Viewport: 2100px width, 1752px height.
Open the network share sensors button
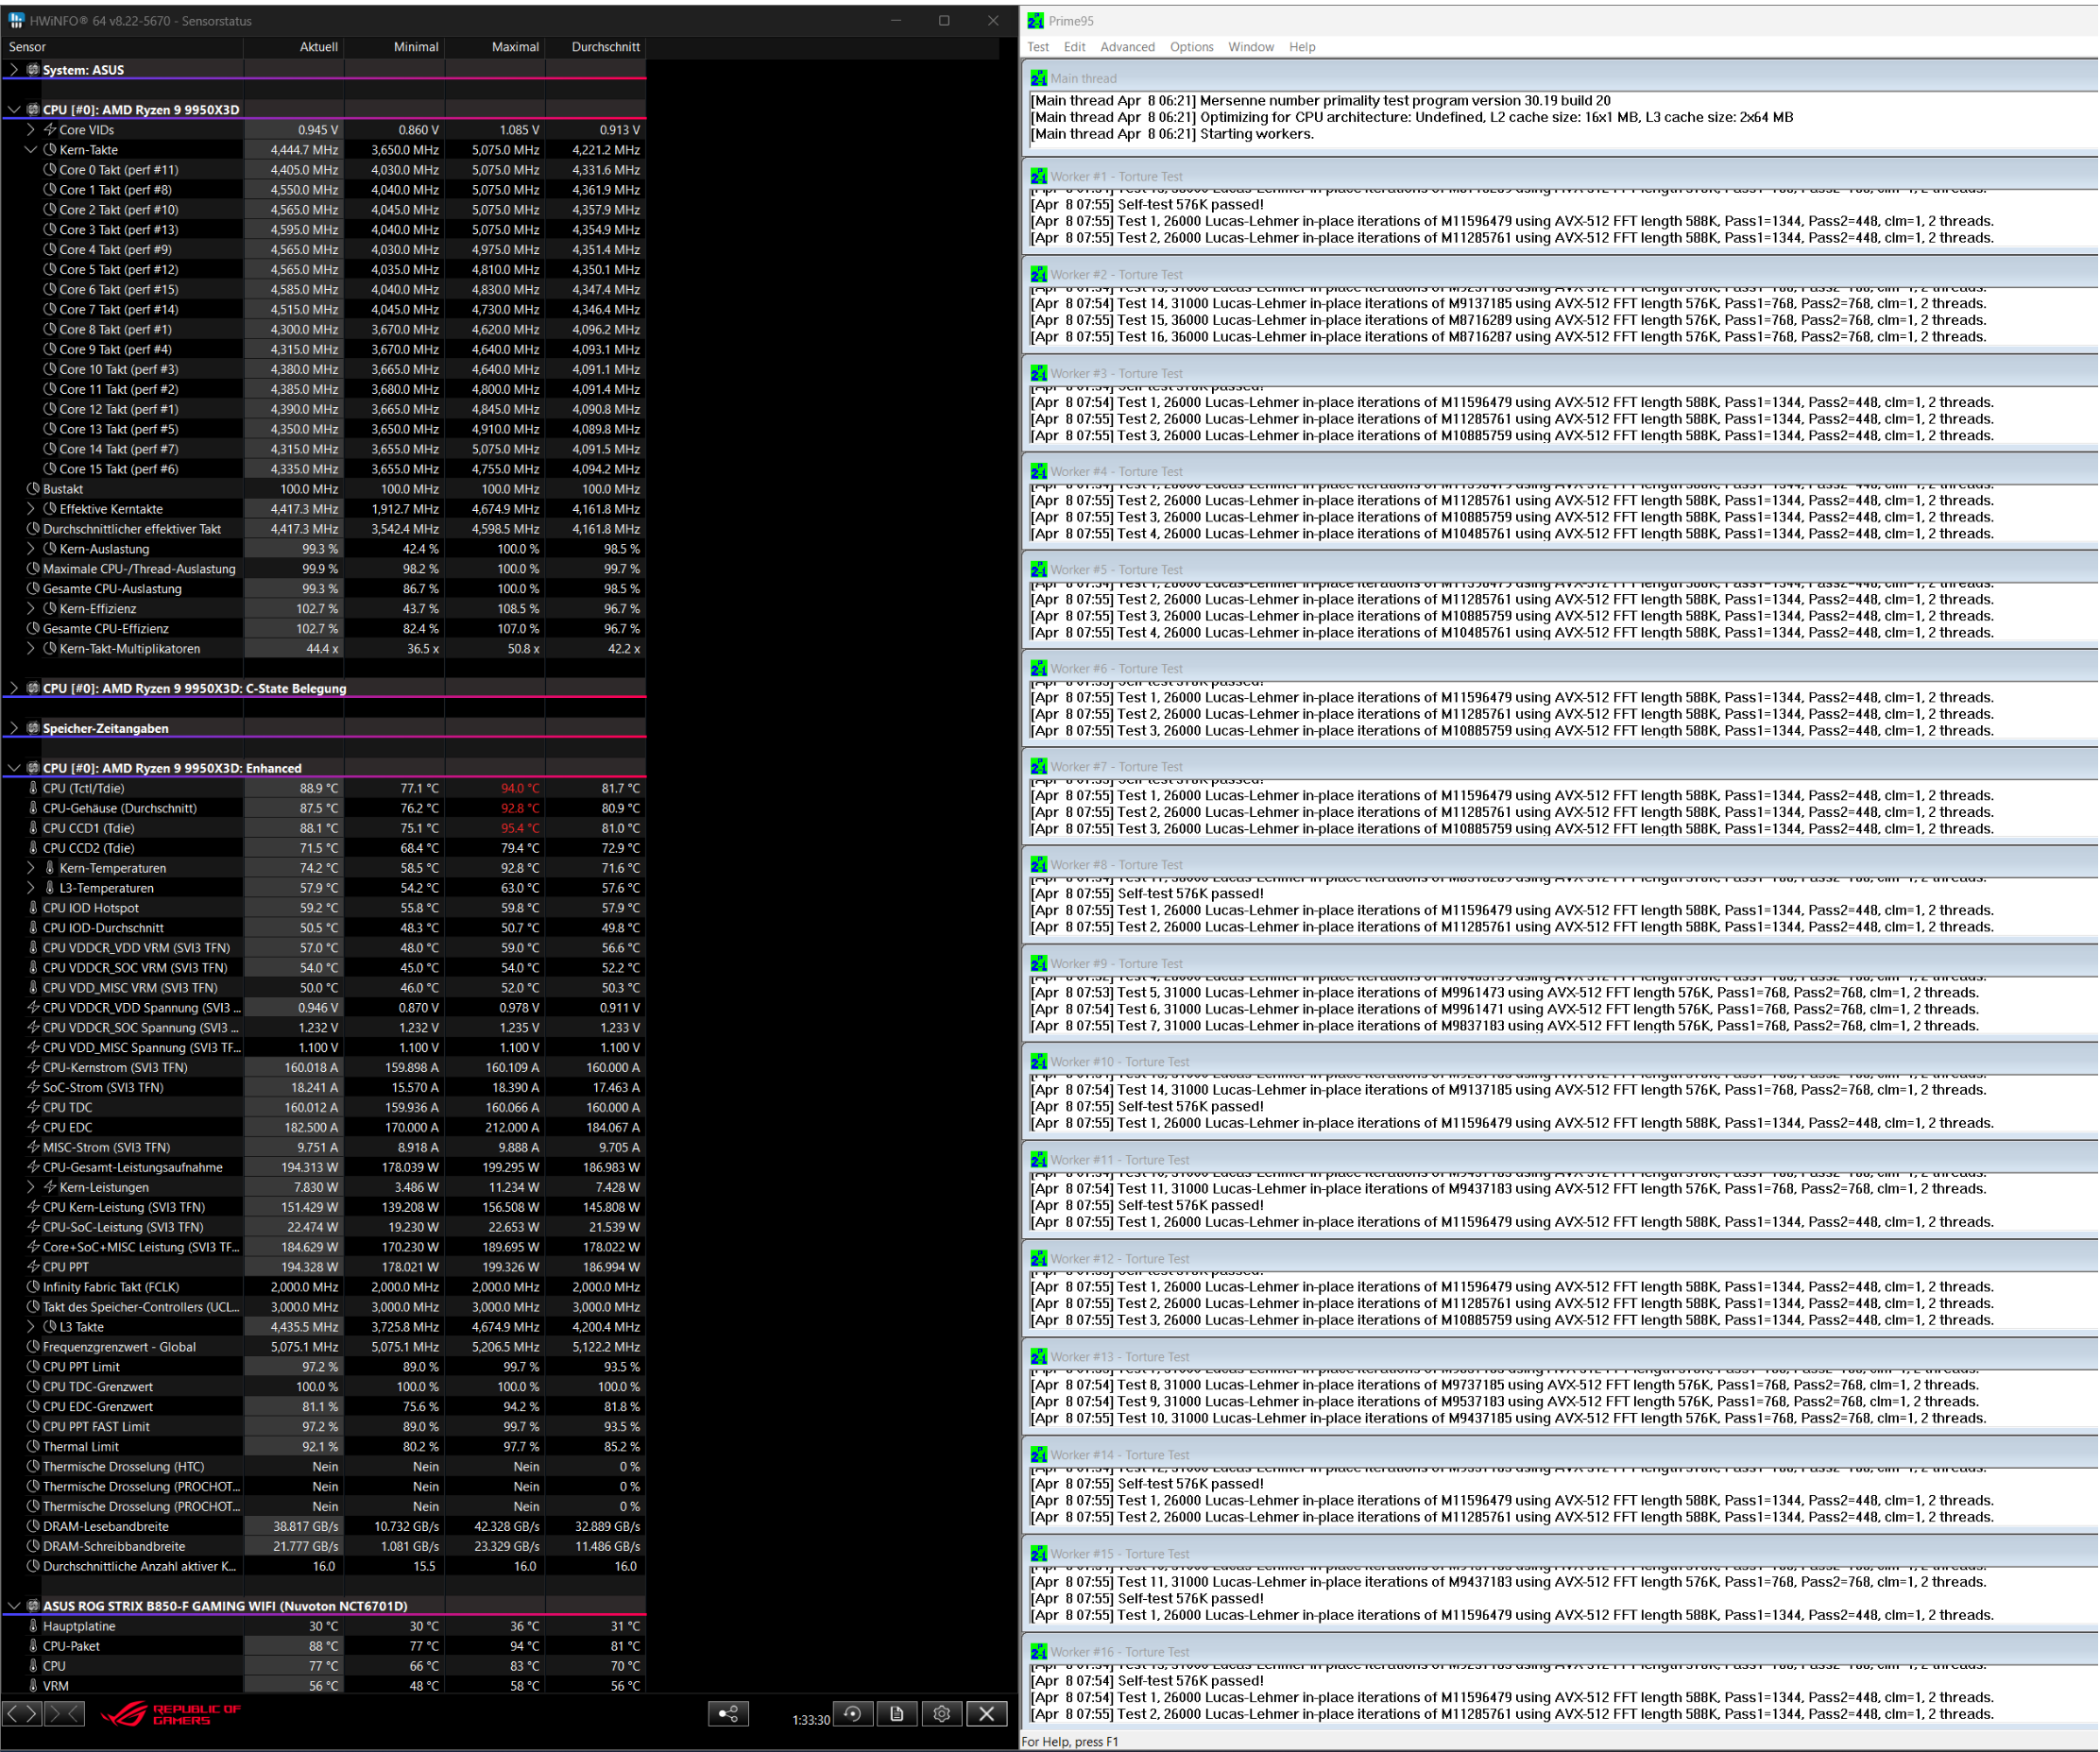(728, 1713)
